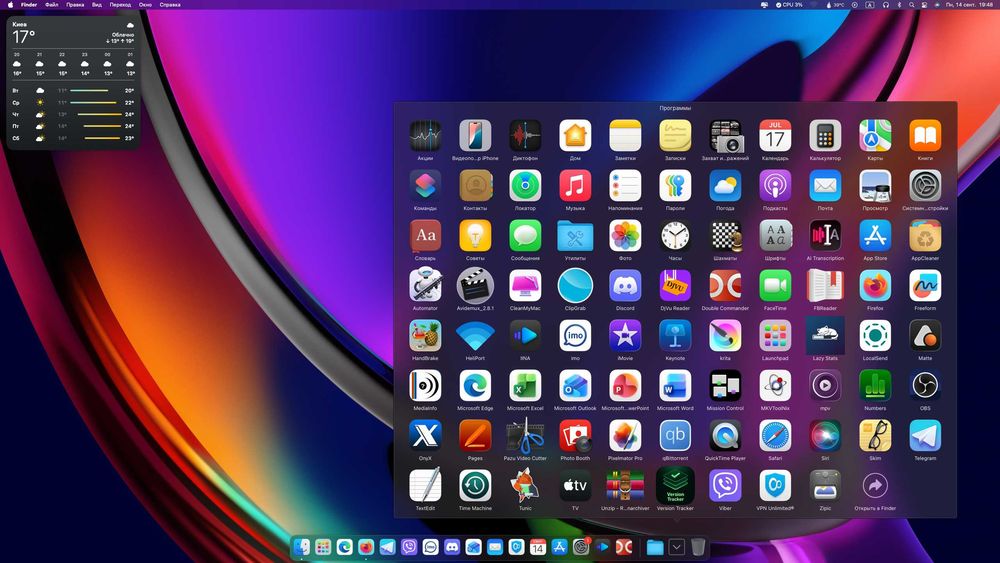Launch the Погода weather app icon
The width and height of the screenshot is (1000, 563).
pos(725,186)
